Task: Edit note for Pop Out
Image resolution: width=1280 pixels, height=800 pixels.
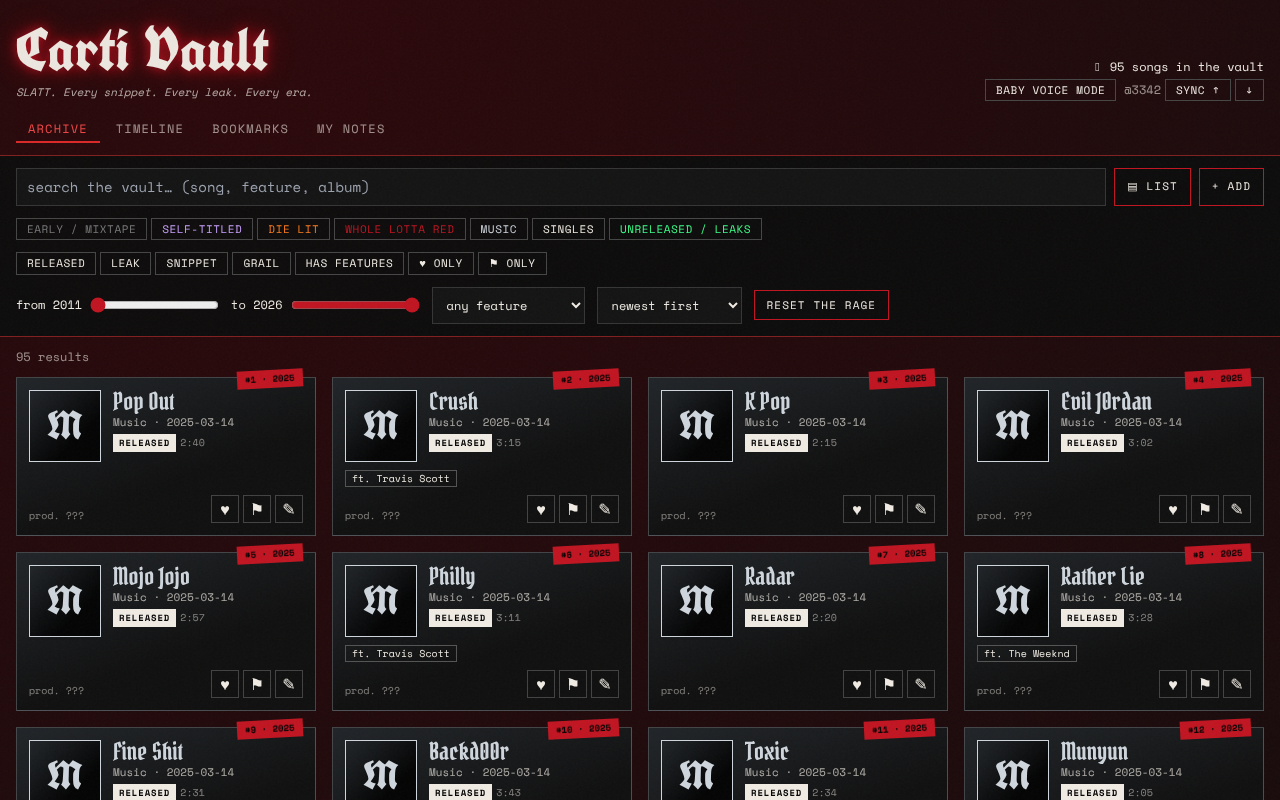Action: [x=289, y=509]
